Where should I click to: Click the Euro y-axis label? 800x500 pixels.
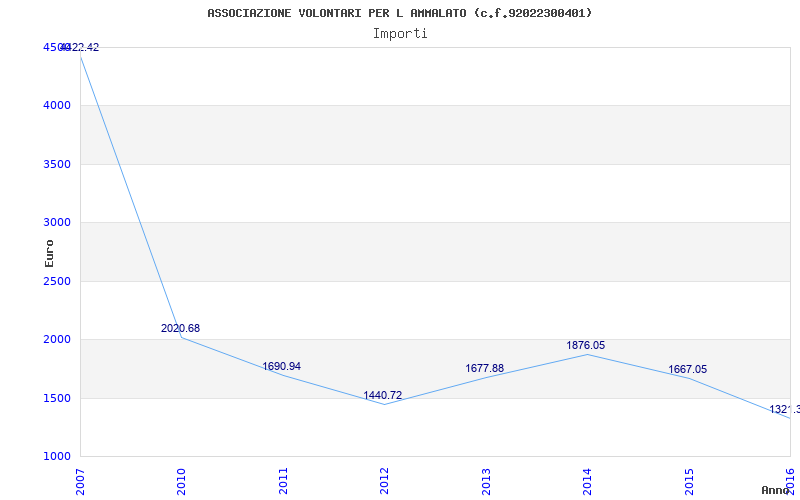click(x=49, y=253)
